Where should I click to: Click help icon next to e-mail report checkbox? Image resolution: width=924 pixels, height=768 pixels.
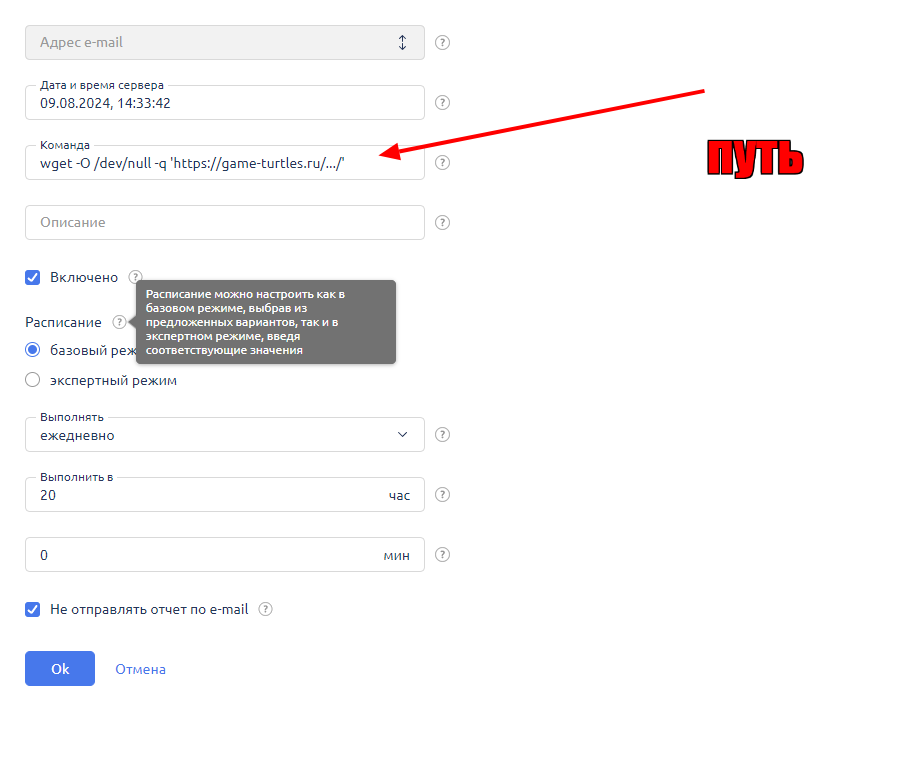click(x=265, y=609)
